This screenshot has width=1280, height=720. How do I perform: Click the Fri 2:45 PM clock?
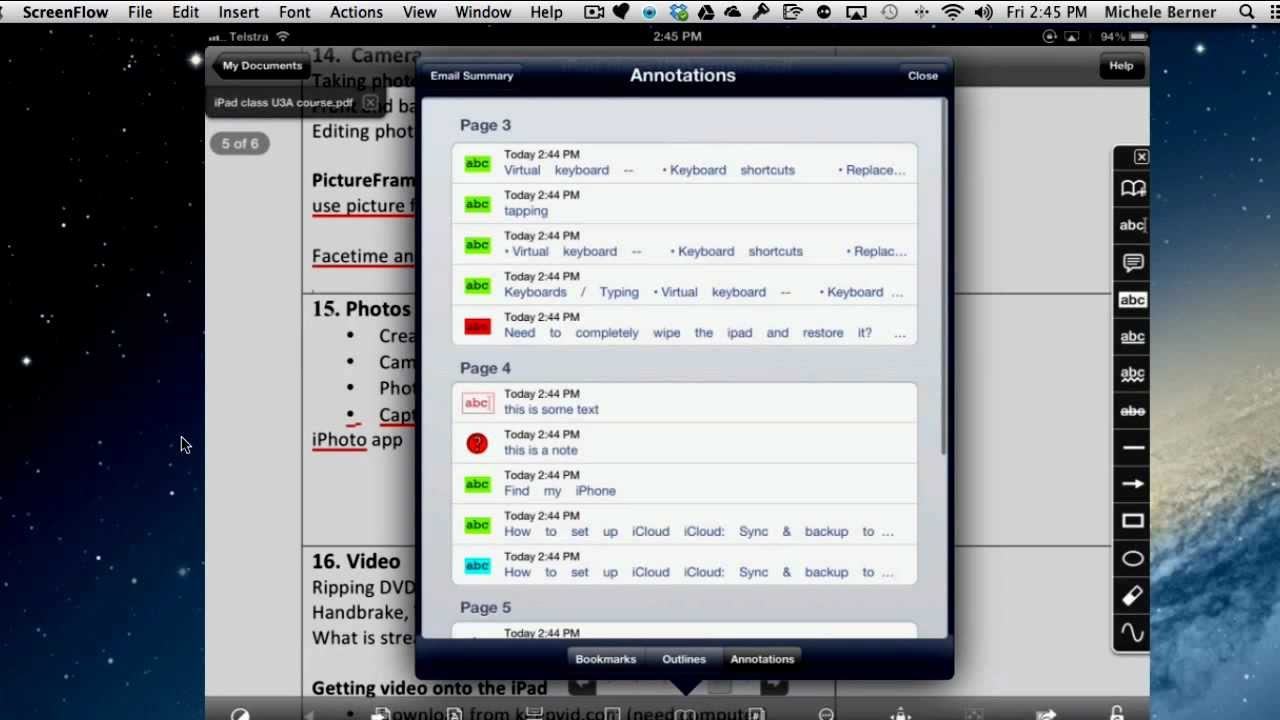[x=1047, y=12]
